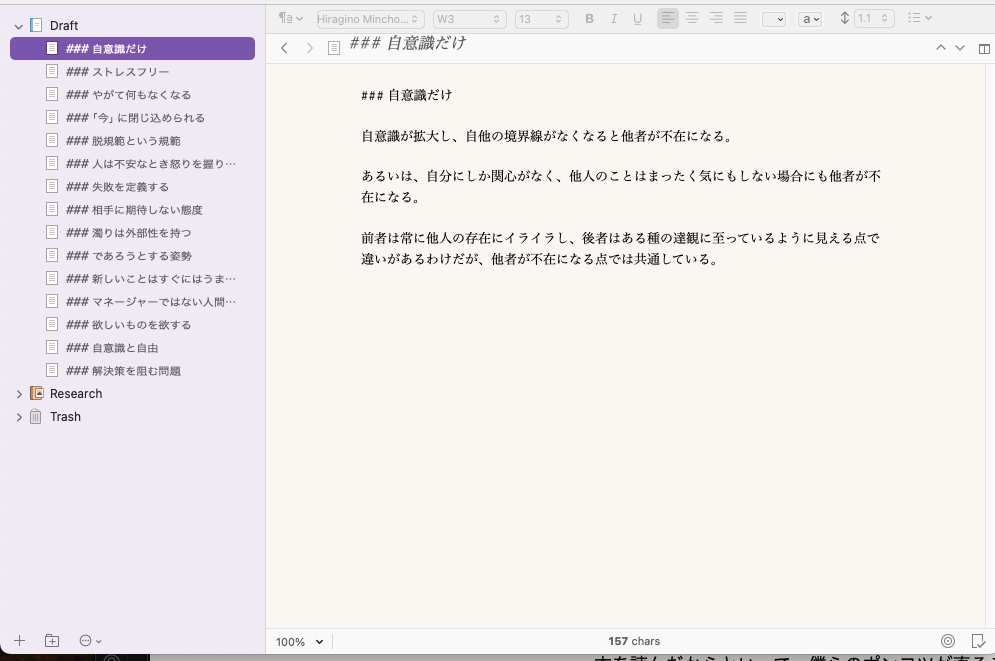The height and width of the screenshot is (661, 995).
Task: Click the plus button to add a new item
Action: tap(20, 640)
